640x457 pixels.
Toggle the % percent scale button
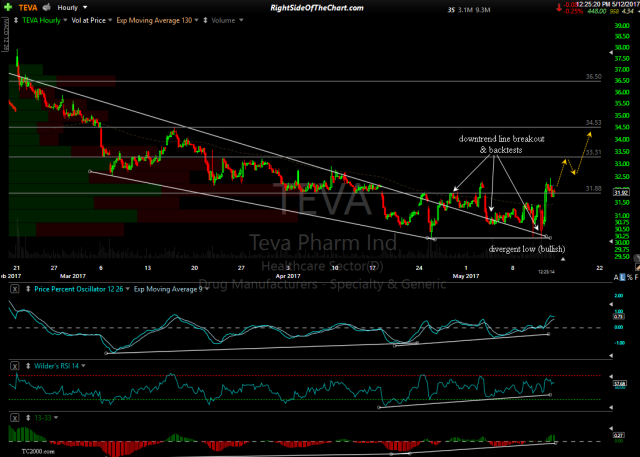(x=630, y=277)
